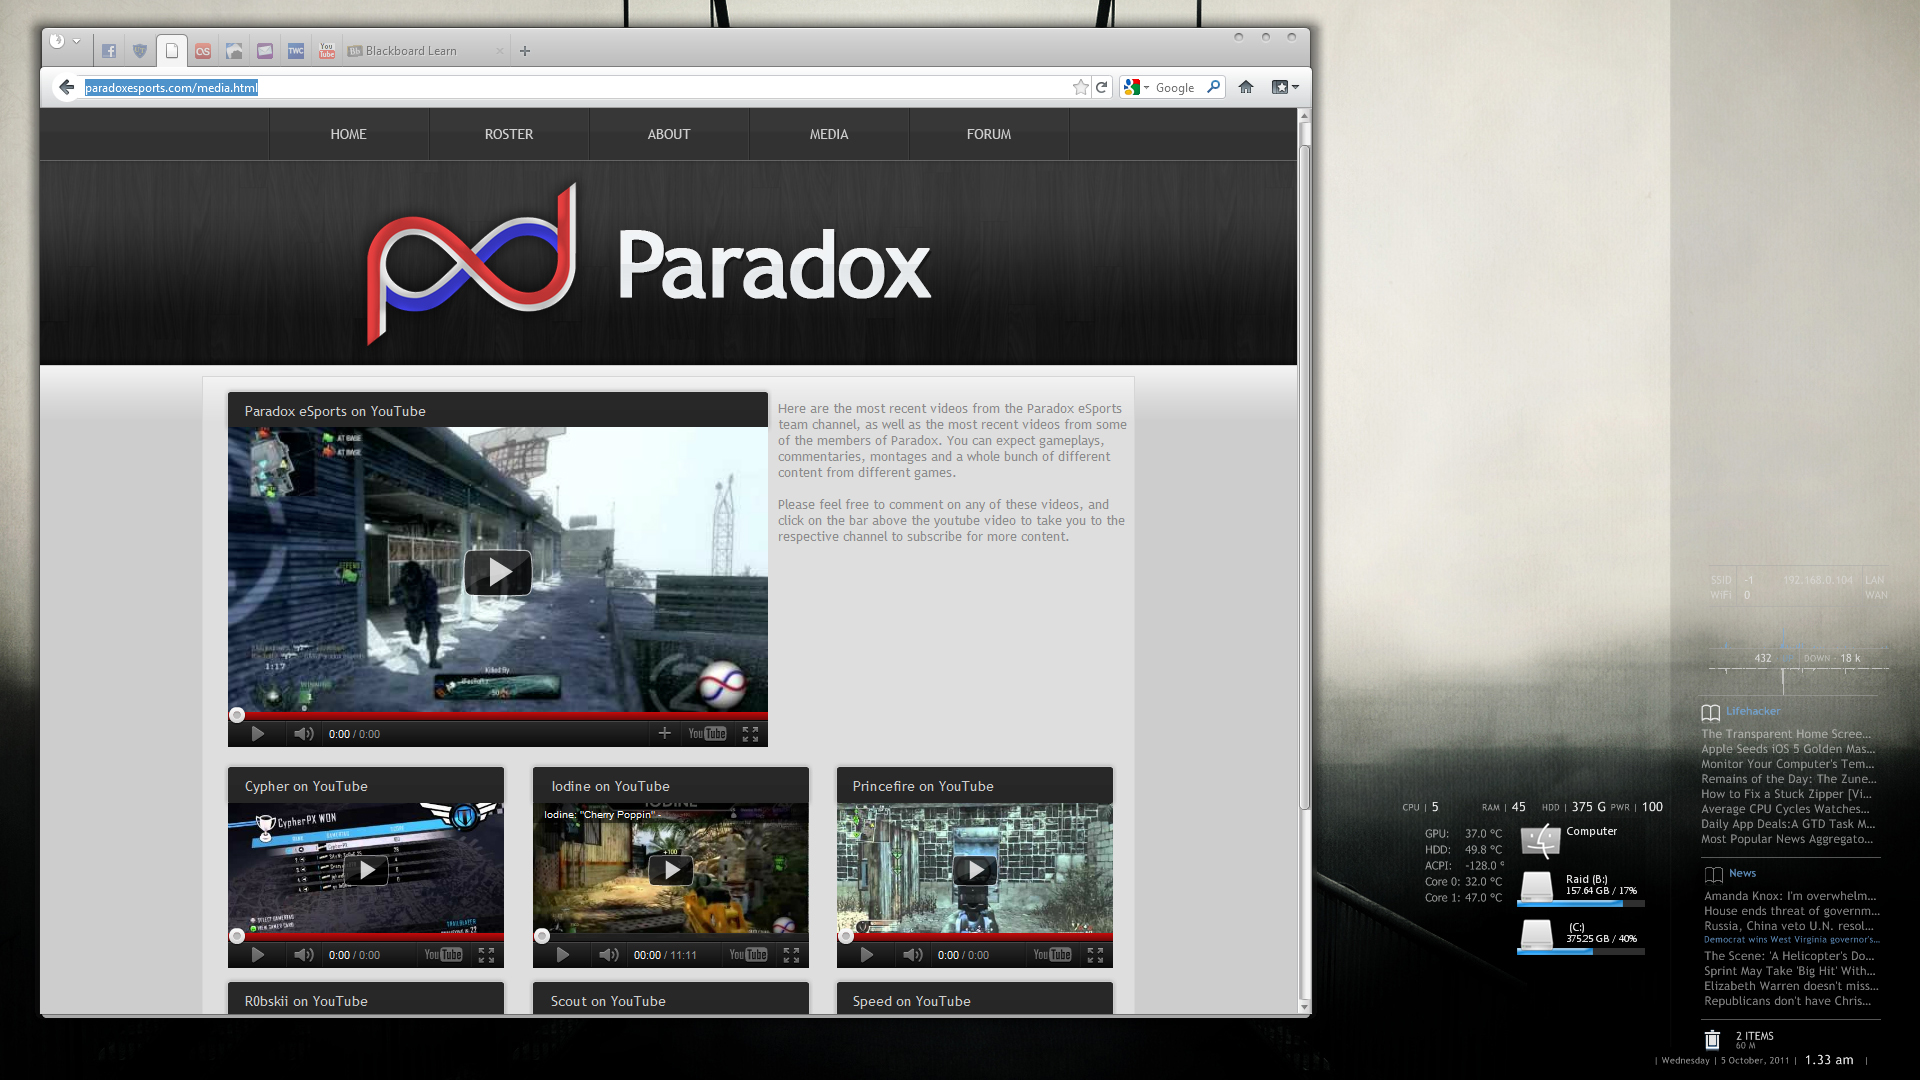Click the main video progress bar
1920x1080 pixels.
498,715
